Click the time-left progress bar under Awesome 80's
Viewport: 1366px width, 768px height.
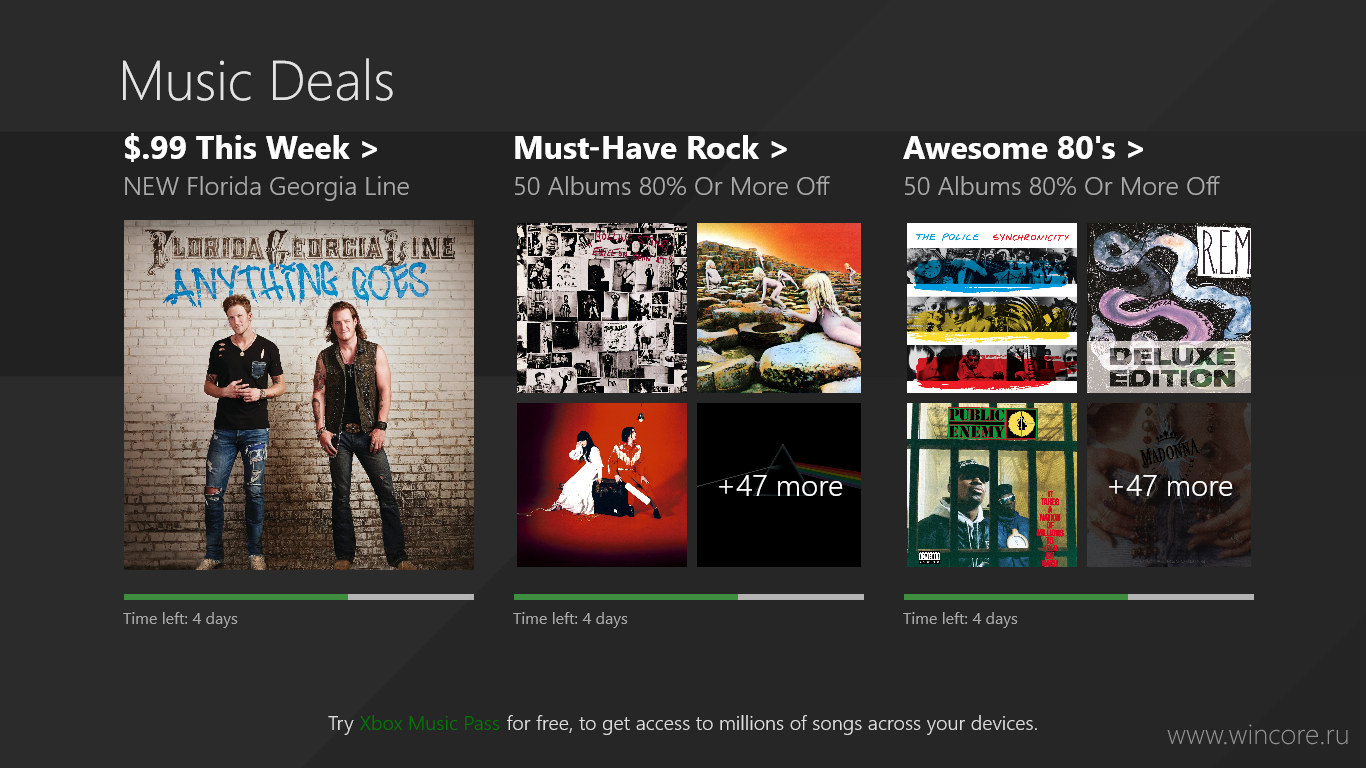[x=1079, y=597]
